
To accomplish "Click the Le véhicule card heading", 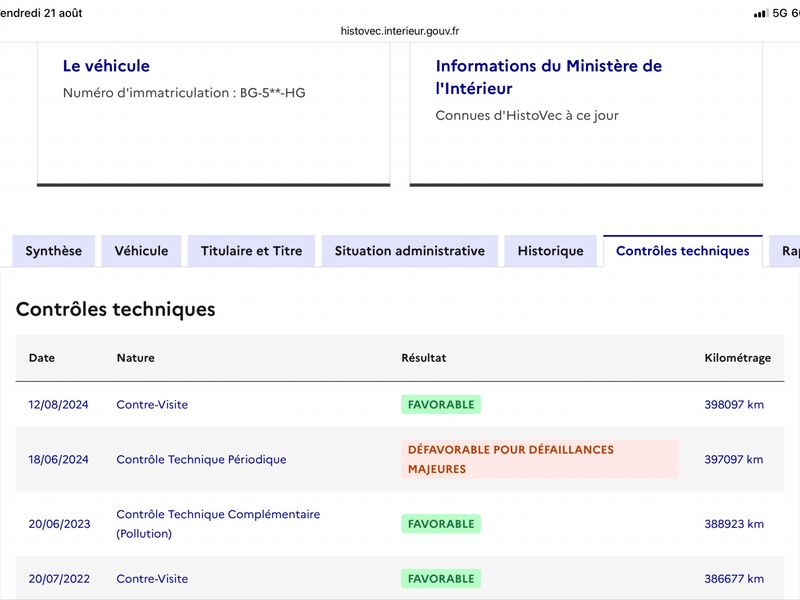I will [x=106, y=66].
